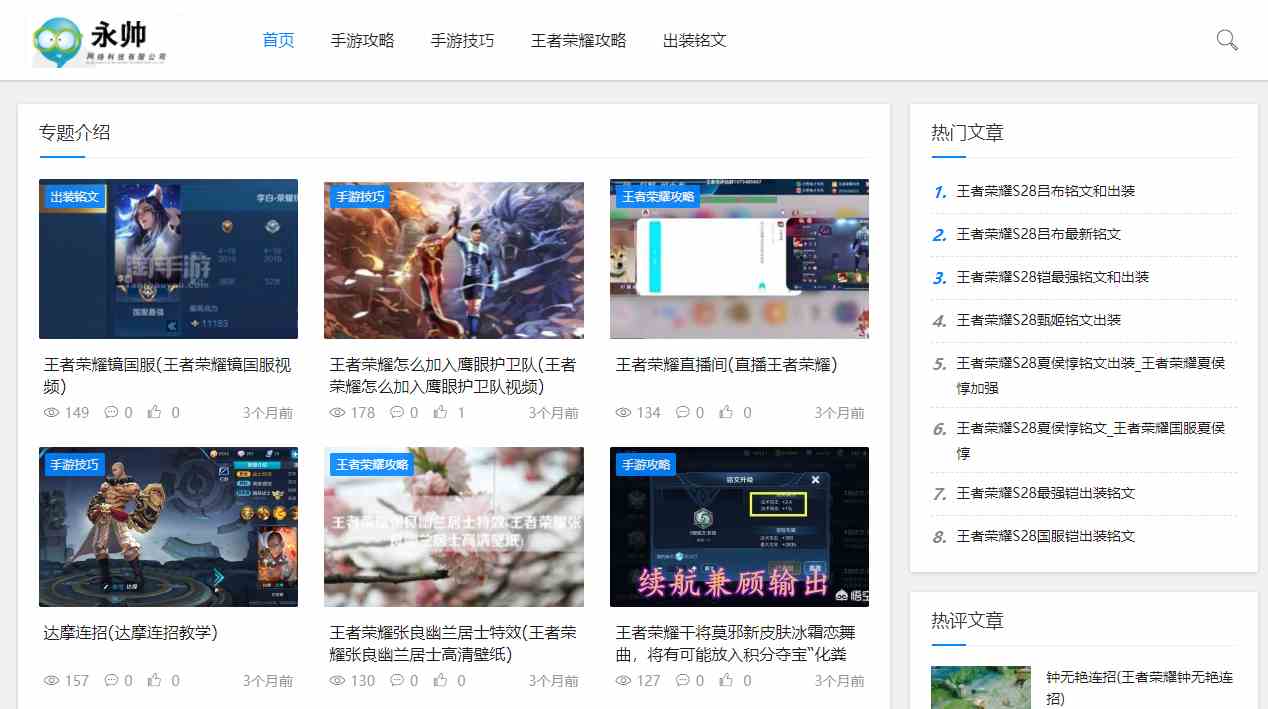This screenshot has height=709, width=1268.
Task: Open 王者荣耀攻略 navigation menu item
Action: tap(578, 41)
